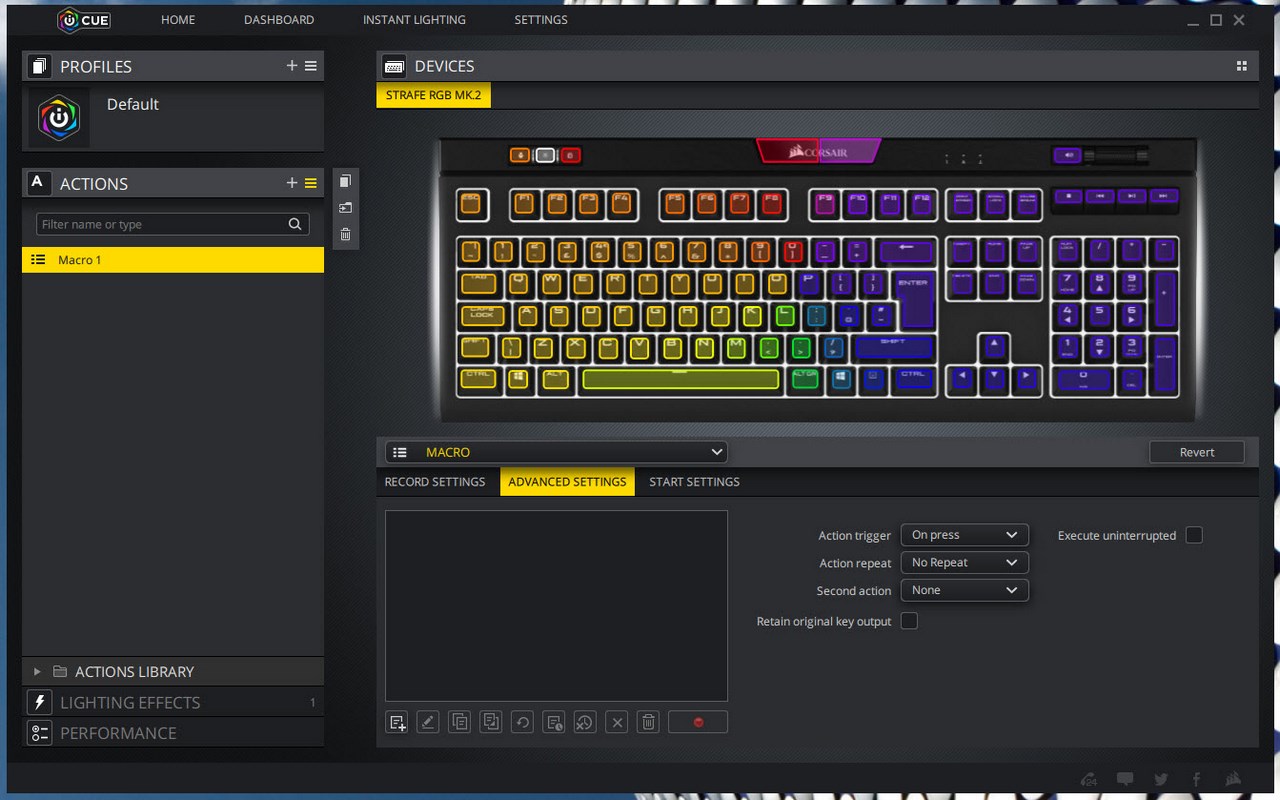The height and width of the screenshot is (800, 1280).
Task: Expand the Lighting Effects section
Action: pyautogui.click(x=173, y=702)
